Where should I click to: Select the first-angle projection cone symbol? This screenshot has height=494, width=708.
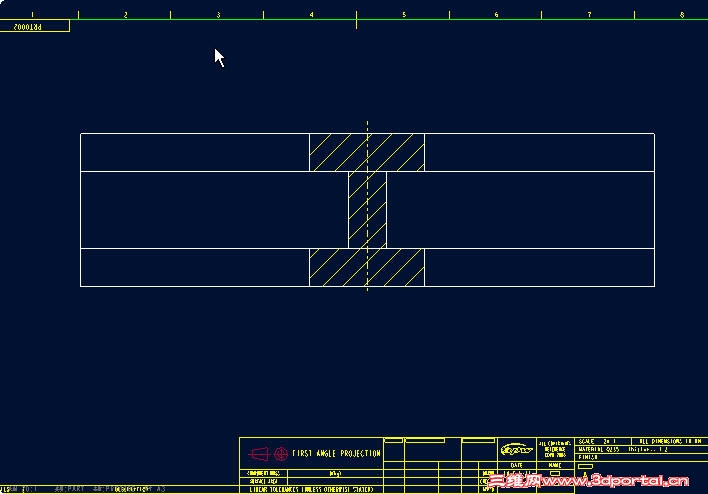click(x=259, y=453)
